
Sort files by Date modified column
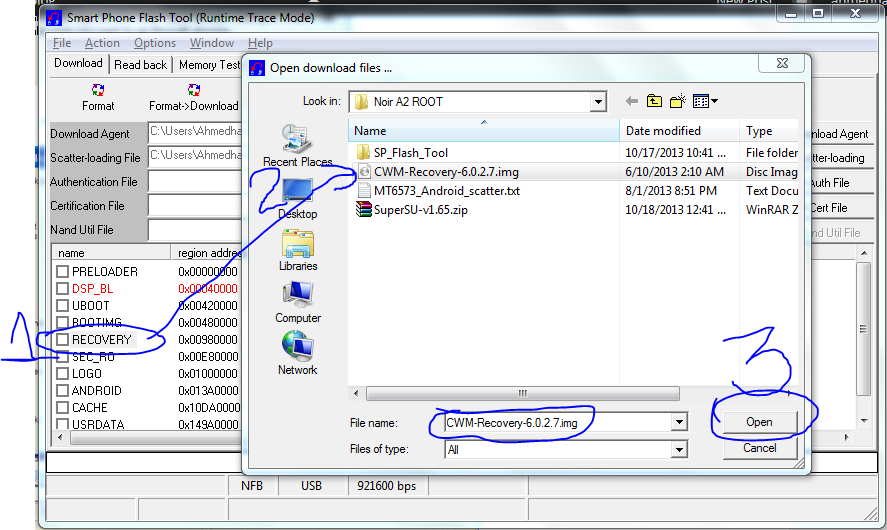[x=679, y=131]
